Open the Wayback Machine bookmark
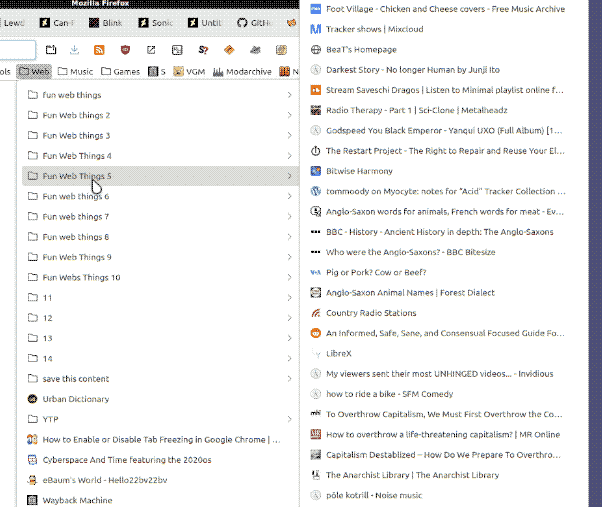This screenshot has height=507, width=602. click(x=160, y=500)
